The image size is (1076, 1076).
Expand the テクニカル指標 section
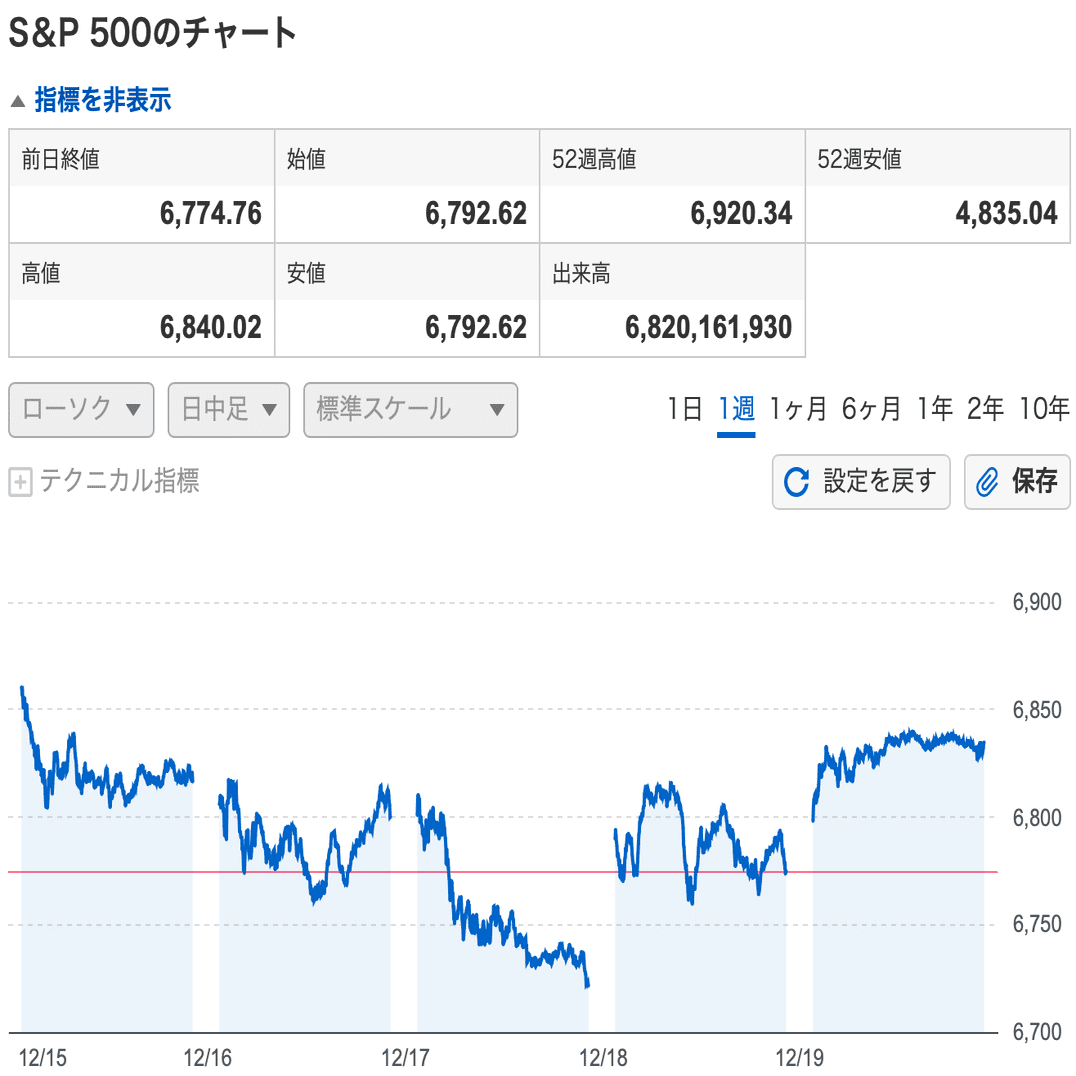[x=119, y=481]
